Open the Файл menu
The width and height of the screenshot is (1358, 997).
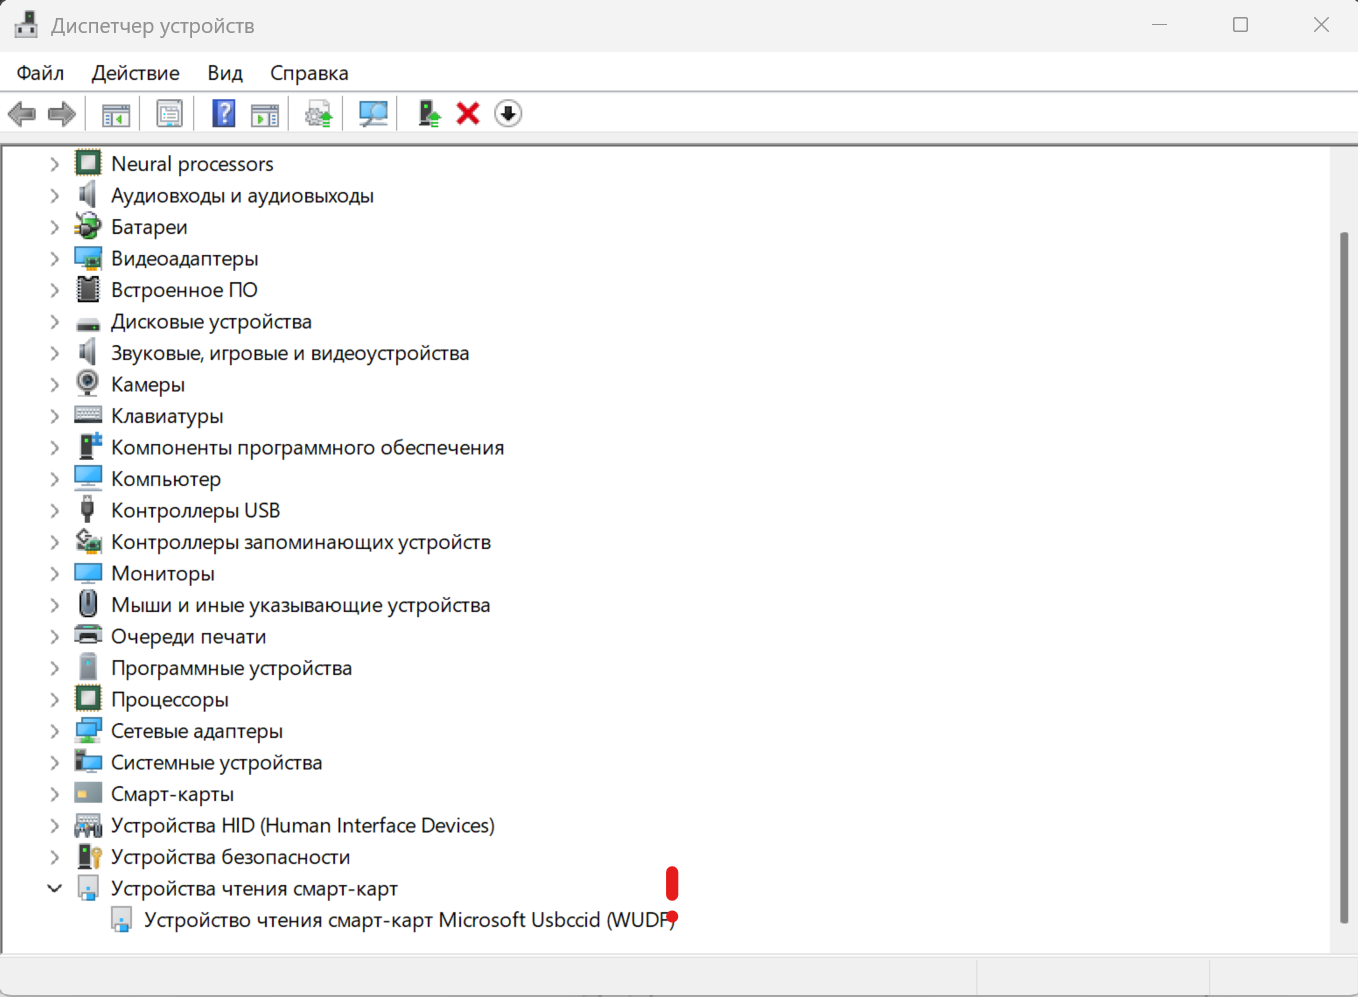40,73
